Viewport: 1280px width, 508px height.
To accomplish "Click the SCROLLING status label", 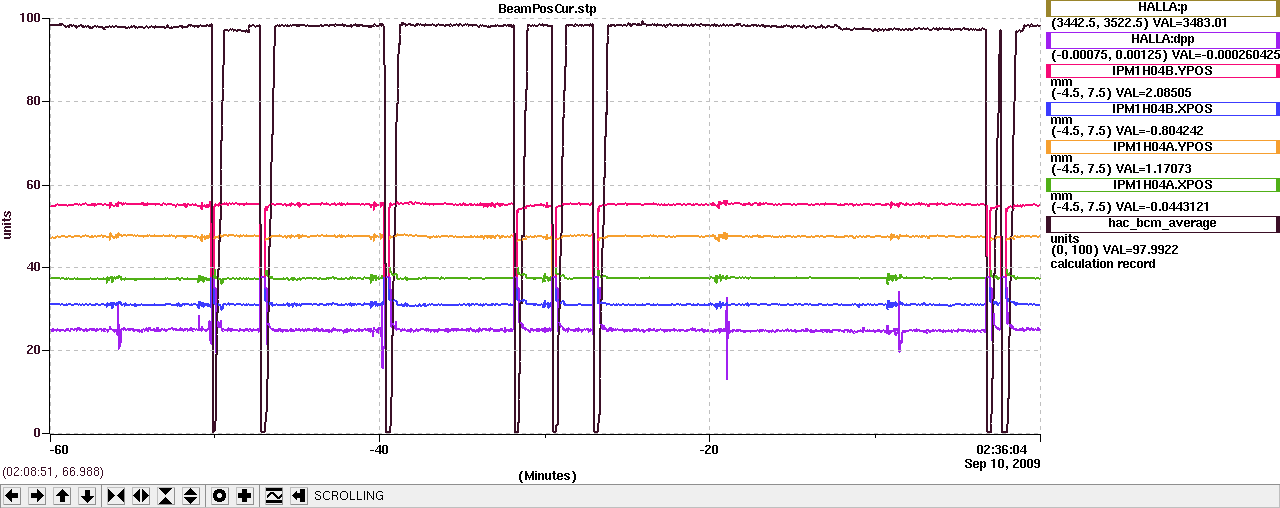I will point(349,496).
